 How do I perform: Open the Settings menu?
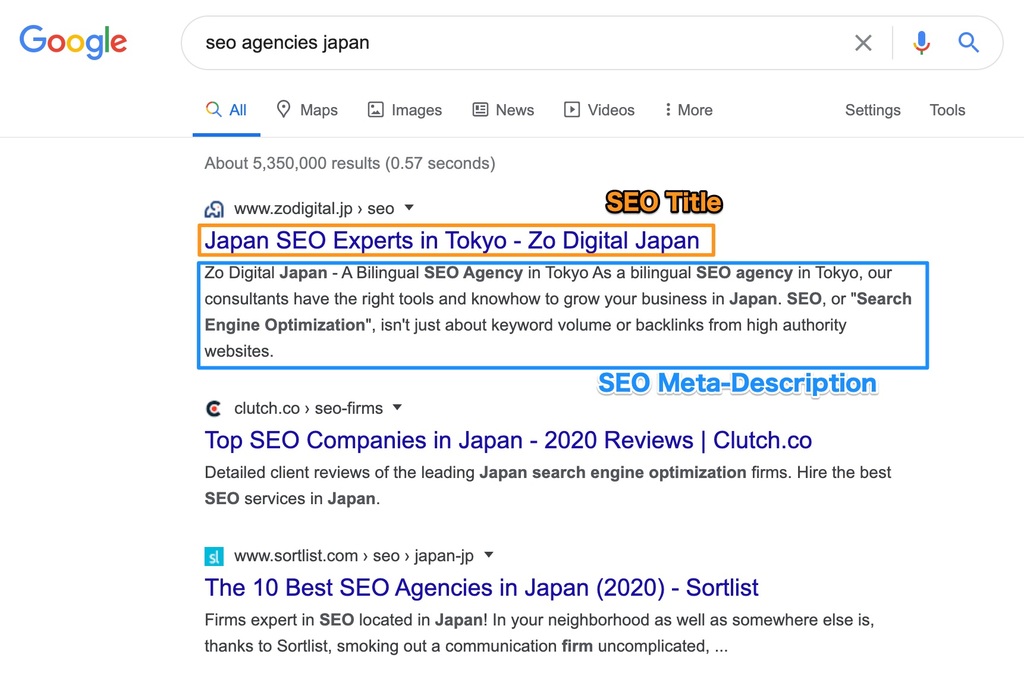[x=871, y=110]
